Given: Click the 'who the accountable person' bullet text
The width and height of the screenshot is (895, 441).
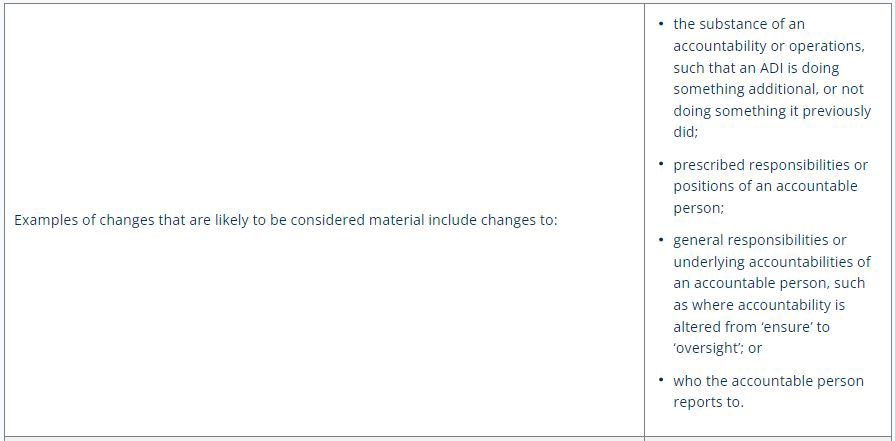Looking at the screenshot, I should coord(768,381).
